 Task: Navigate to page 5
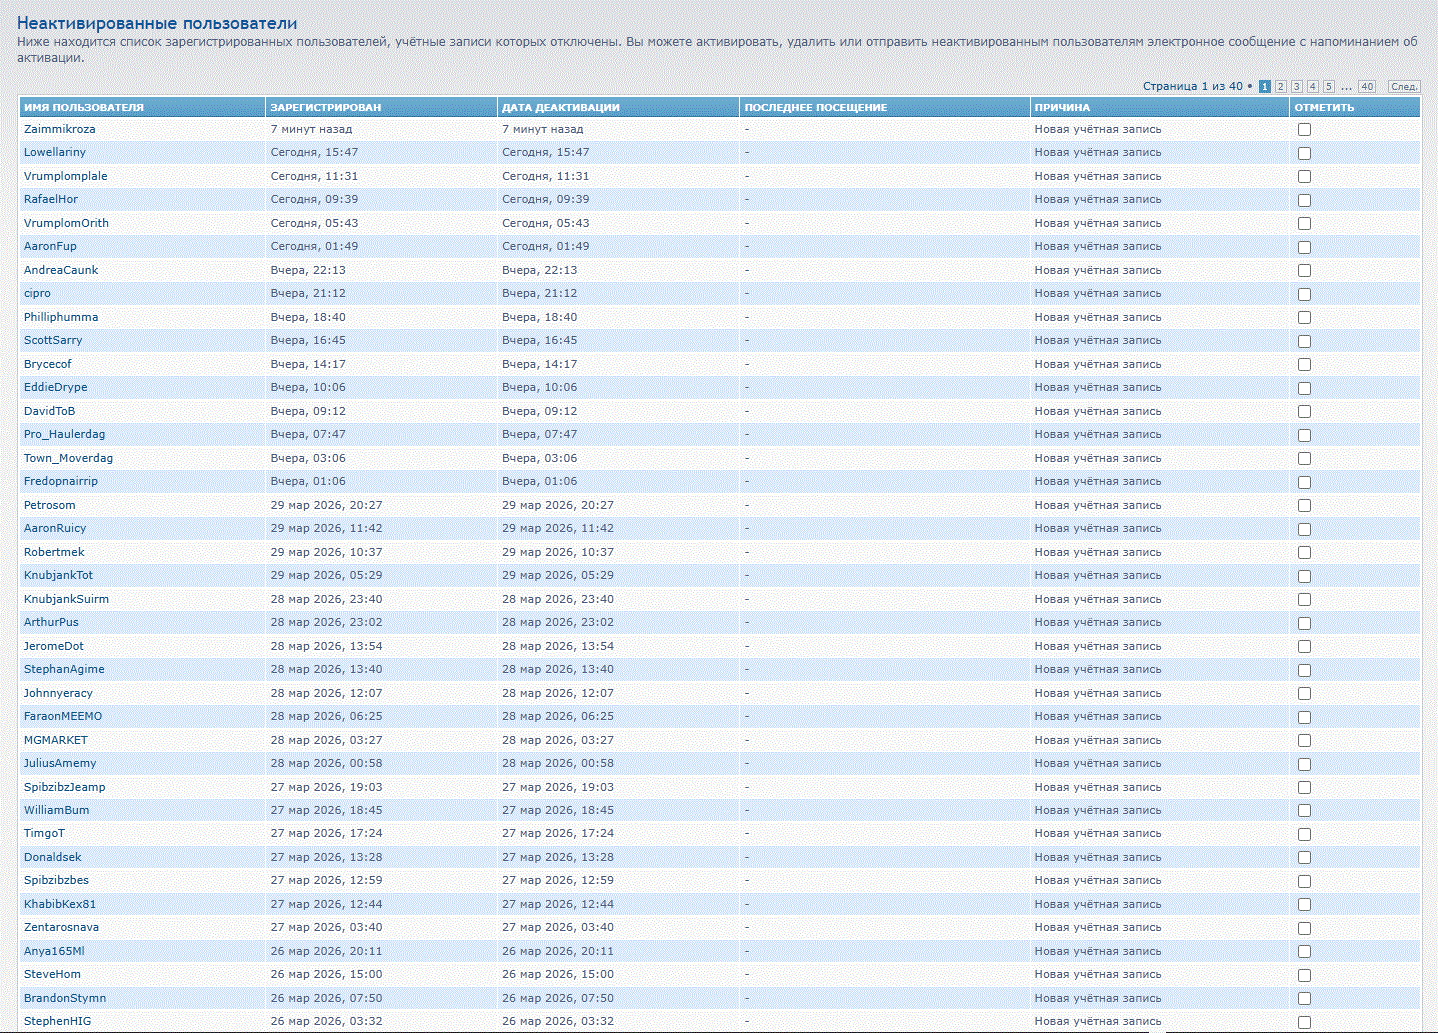pyautogui.click(x=1328, y=87)
